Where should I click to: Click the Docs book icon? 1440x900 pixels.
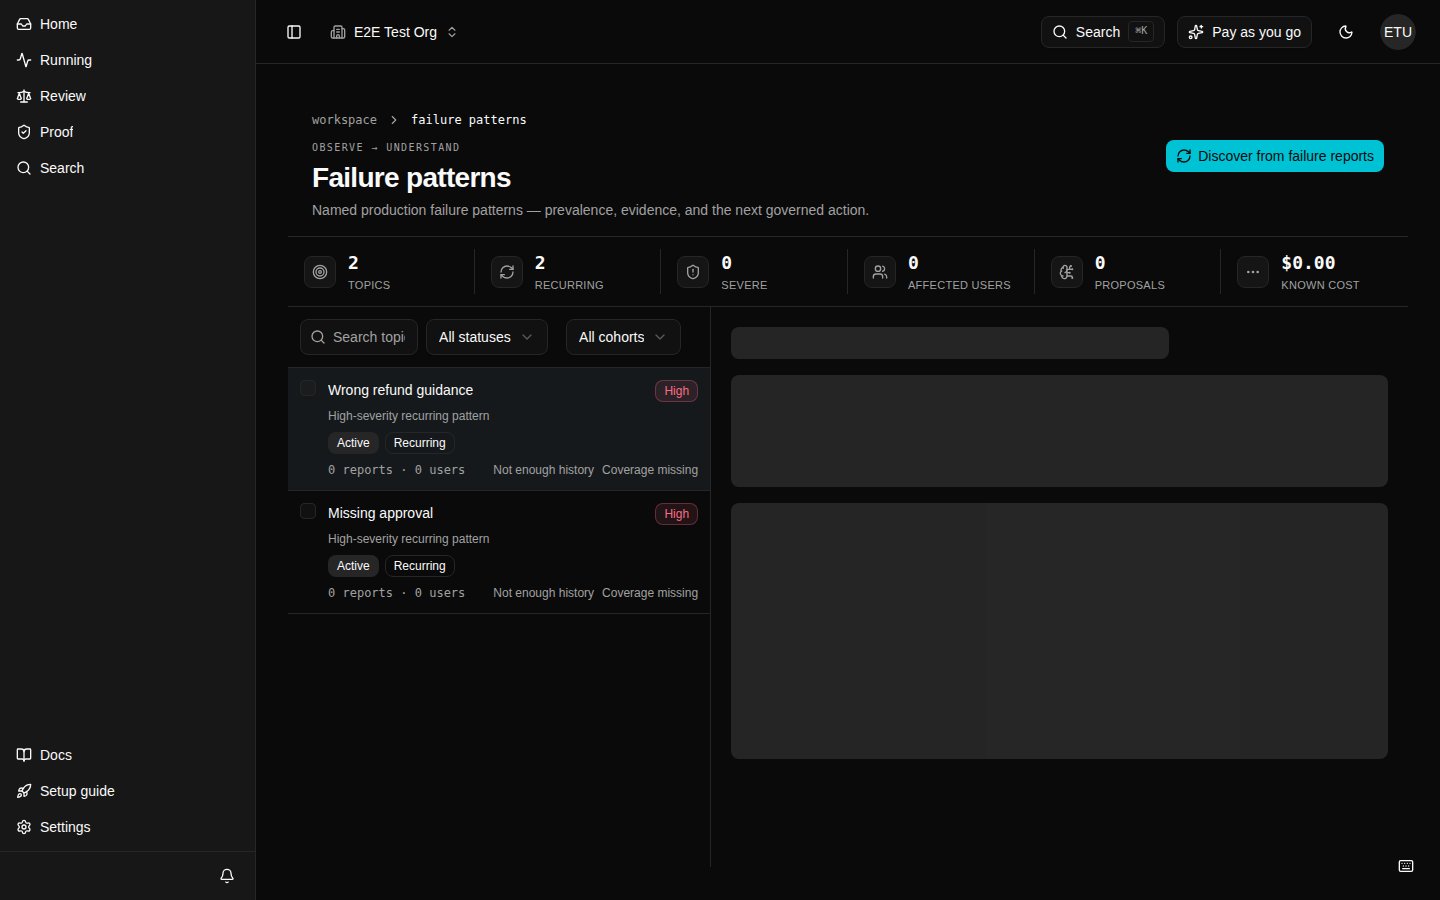pyautogui.click(x=24, y=755)
